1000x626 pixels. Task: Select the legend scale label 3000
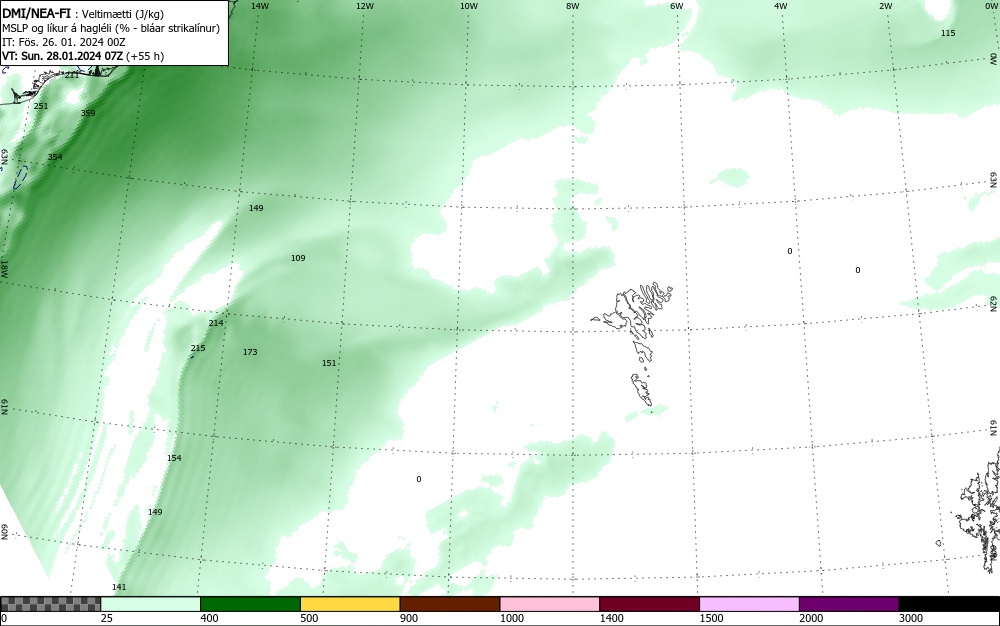coord(911,618)
